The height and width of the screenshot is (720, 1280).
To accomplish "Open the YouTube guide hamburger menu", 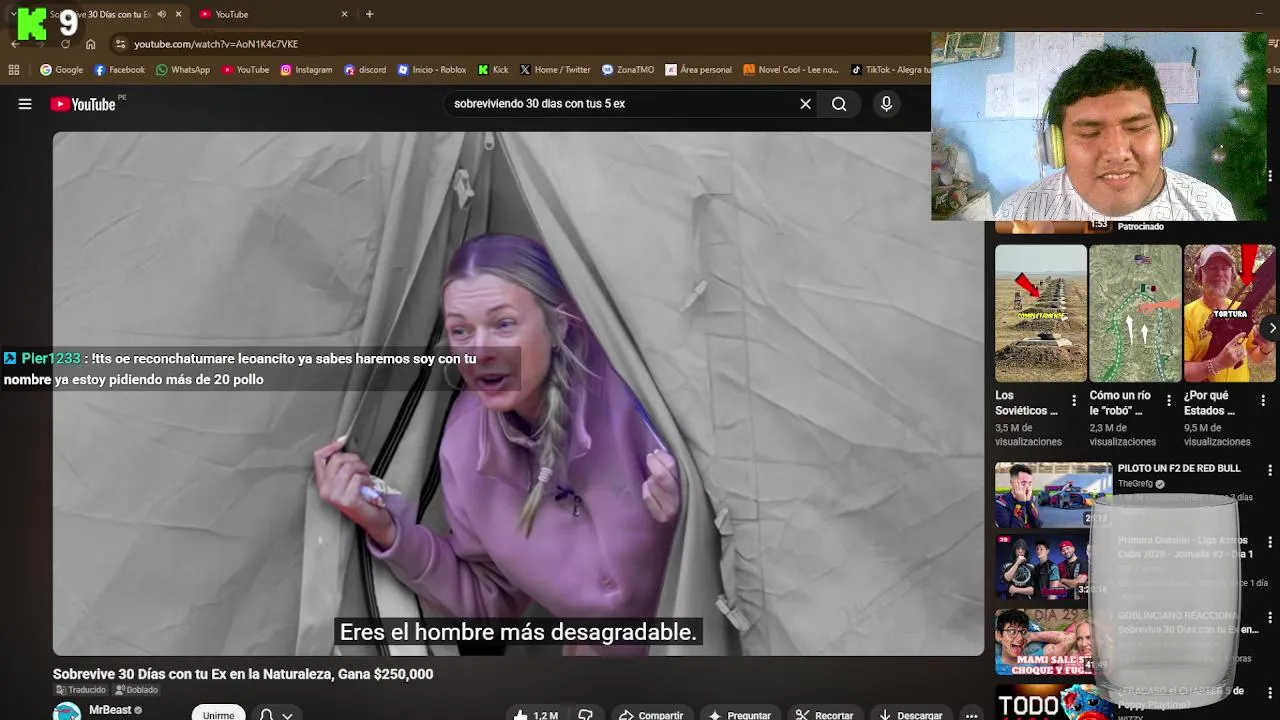I will (x=25, y=104).
